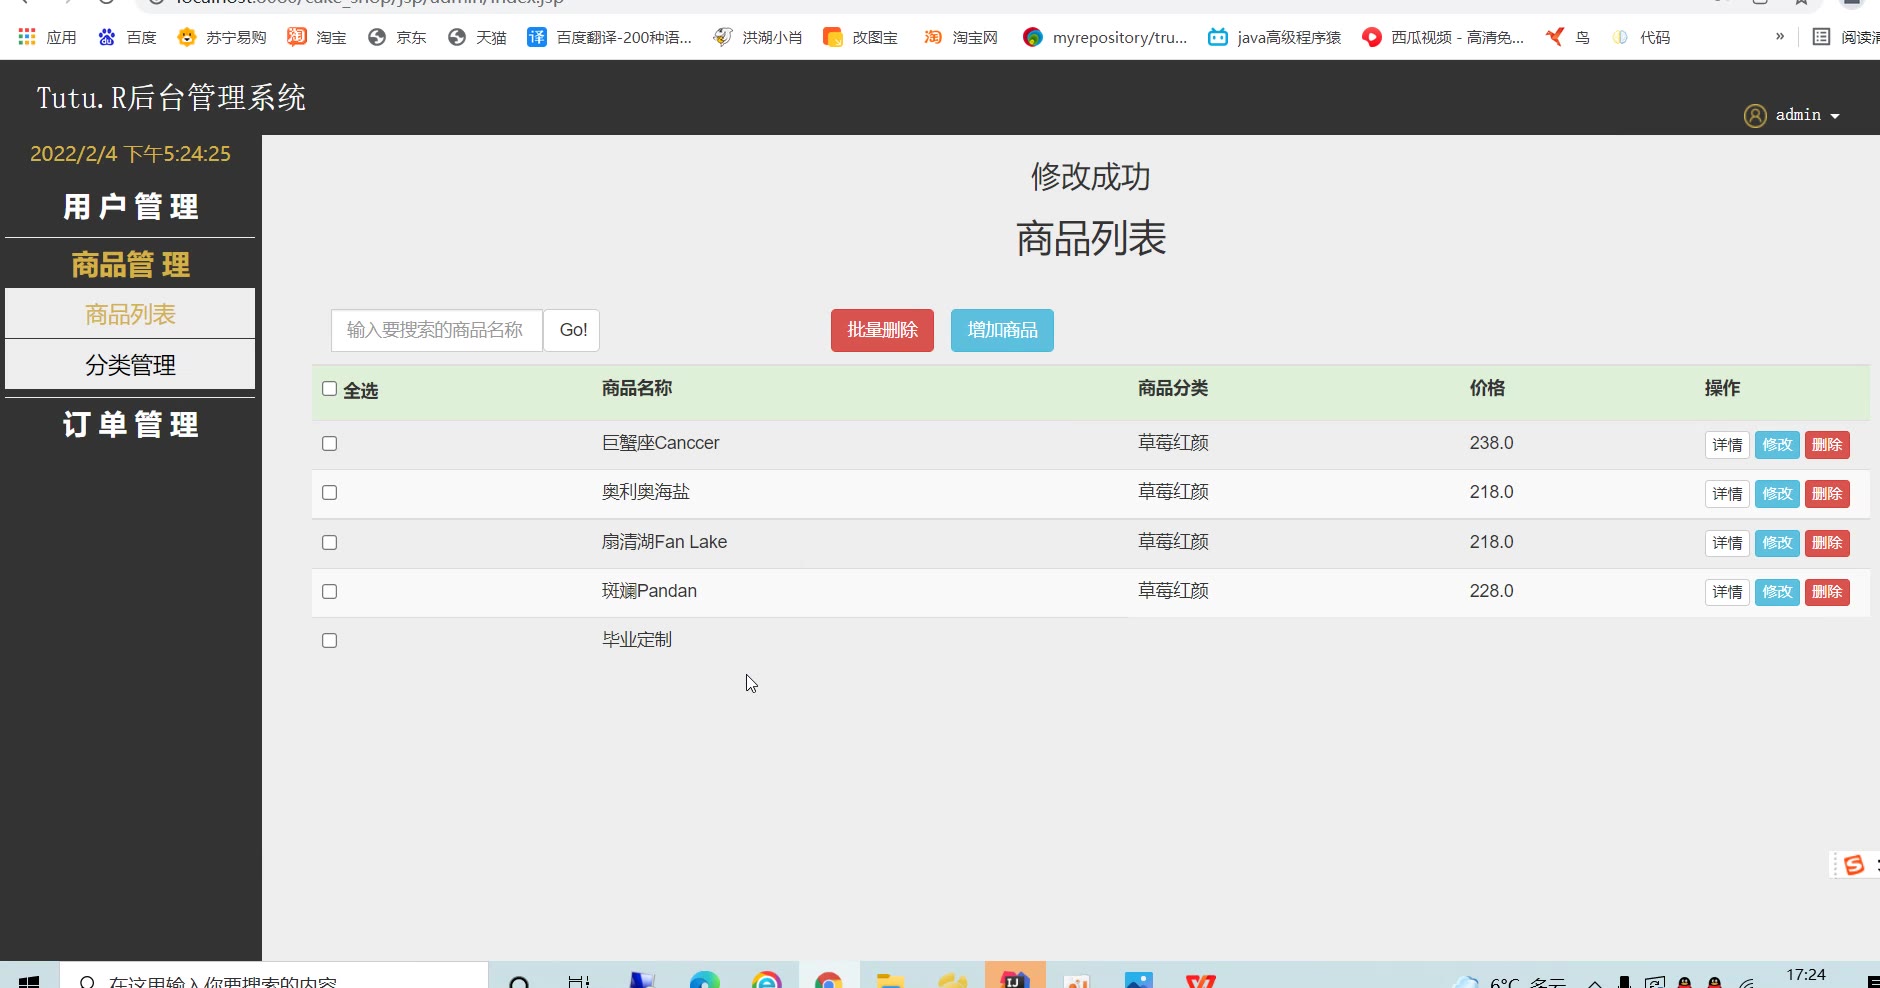Select 商品列表 in the sidebar menu
1880x988 pixels.
pos(130,314)
